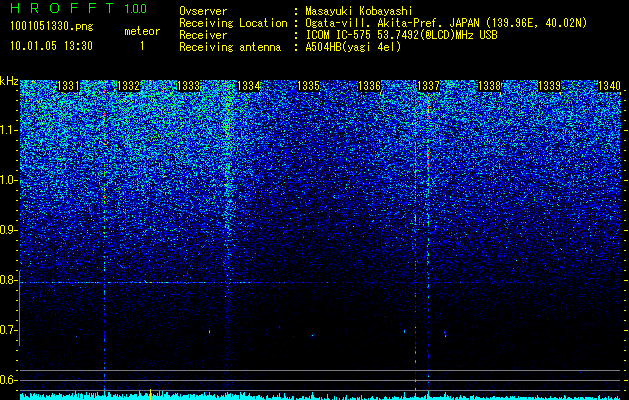Click the 0.6 frequency axis label

pyautogui.click(x=9, y=380)
